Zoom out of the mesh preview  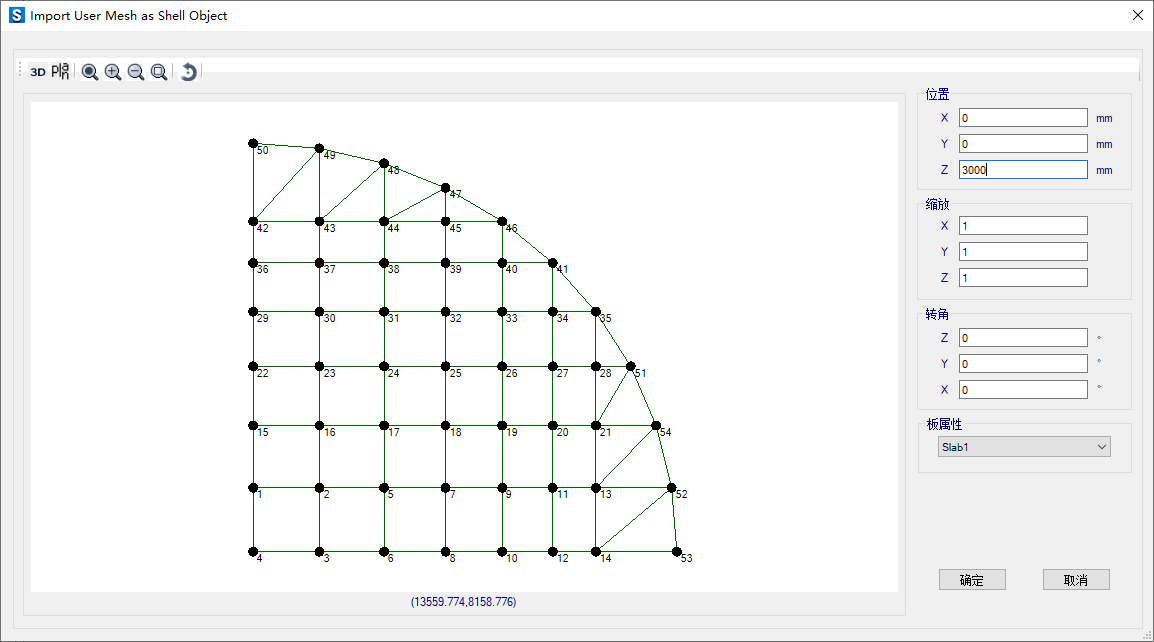136,72
